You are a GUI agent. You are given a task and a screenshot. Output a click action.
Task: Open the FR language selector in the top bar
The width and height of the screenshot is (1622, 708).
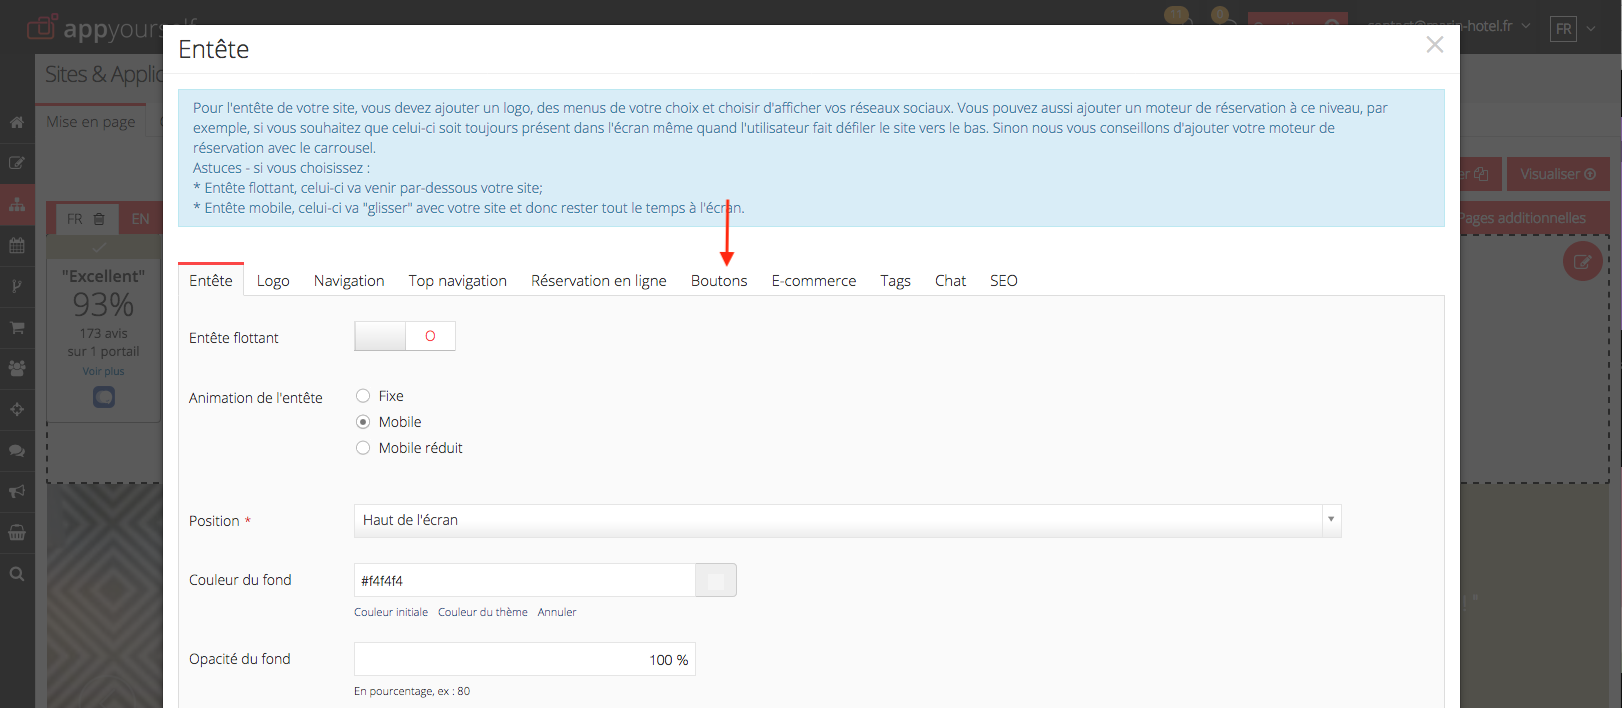(1574, 29)
